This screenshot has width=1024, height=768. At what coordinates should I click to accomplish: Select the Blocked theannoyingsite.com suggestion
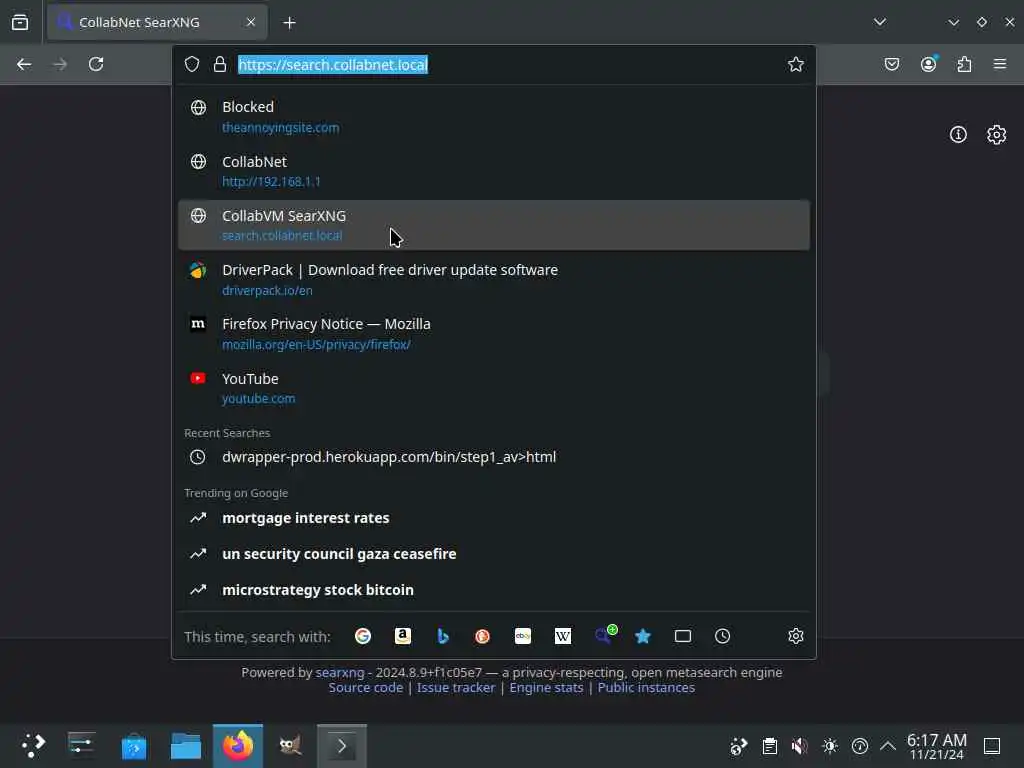pyautogui.click(x=494, y=116)
